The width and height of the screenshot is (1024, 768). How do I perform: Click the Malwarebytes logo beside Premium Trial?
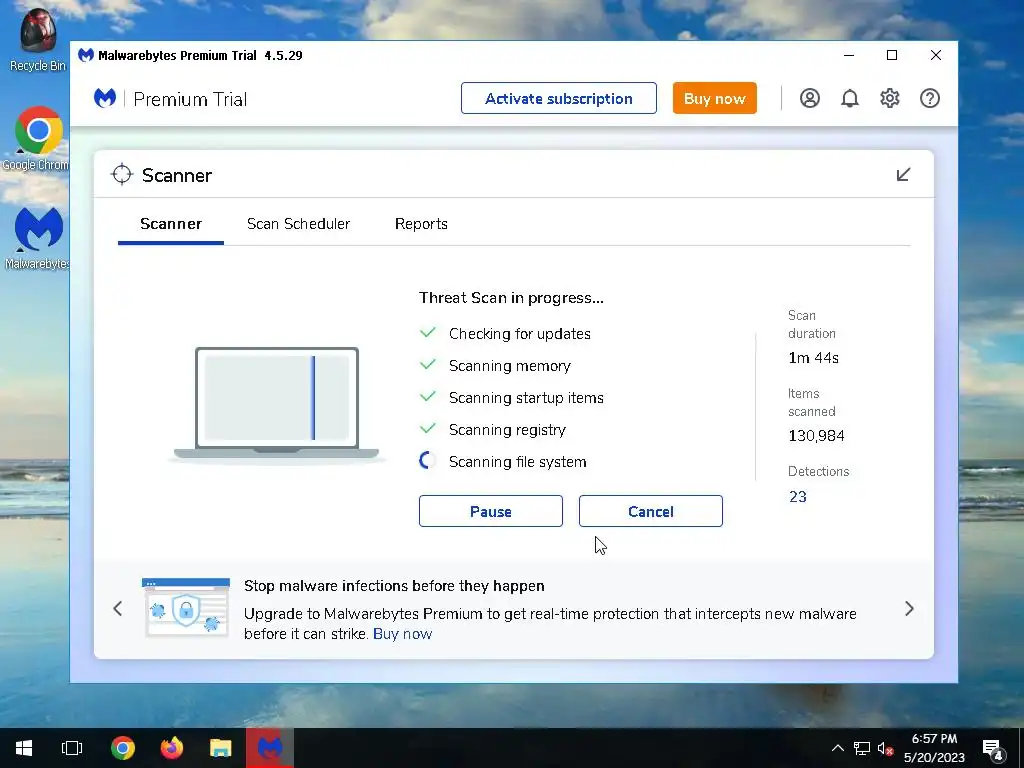coord(105,99)
